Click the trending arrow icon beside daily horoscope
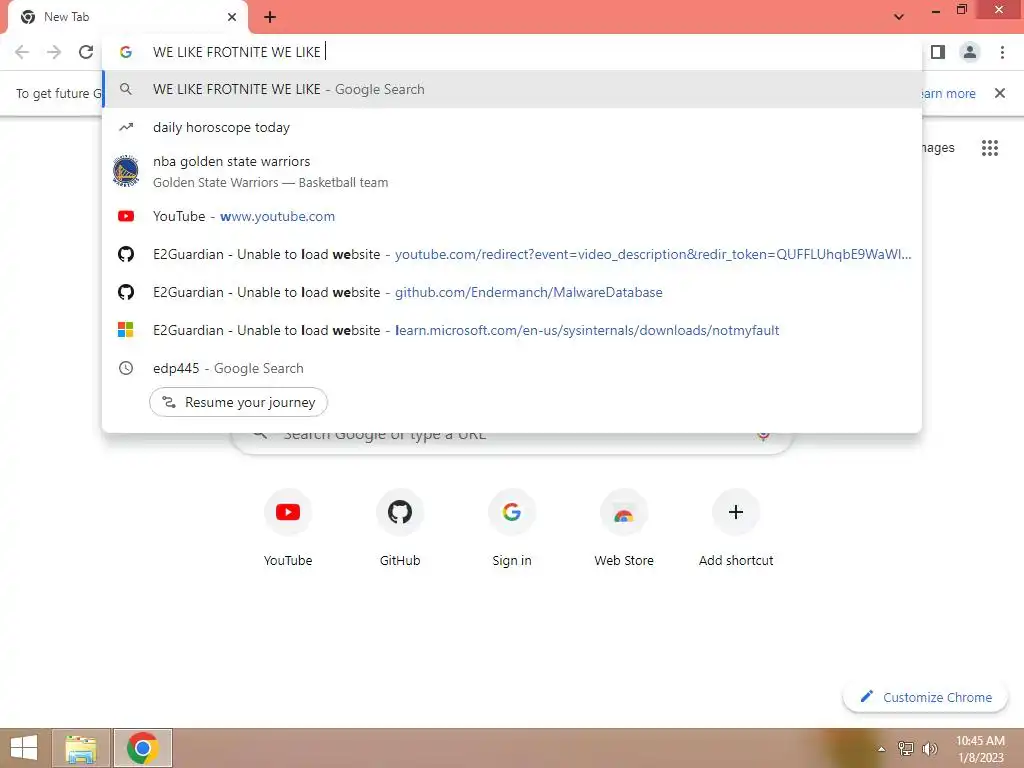1024x768 pixels. [x=126, y=127]
